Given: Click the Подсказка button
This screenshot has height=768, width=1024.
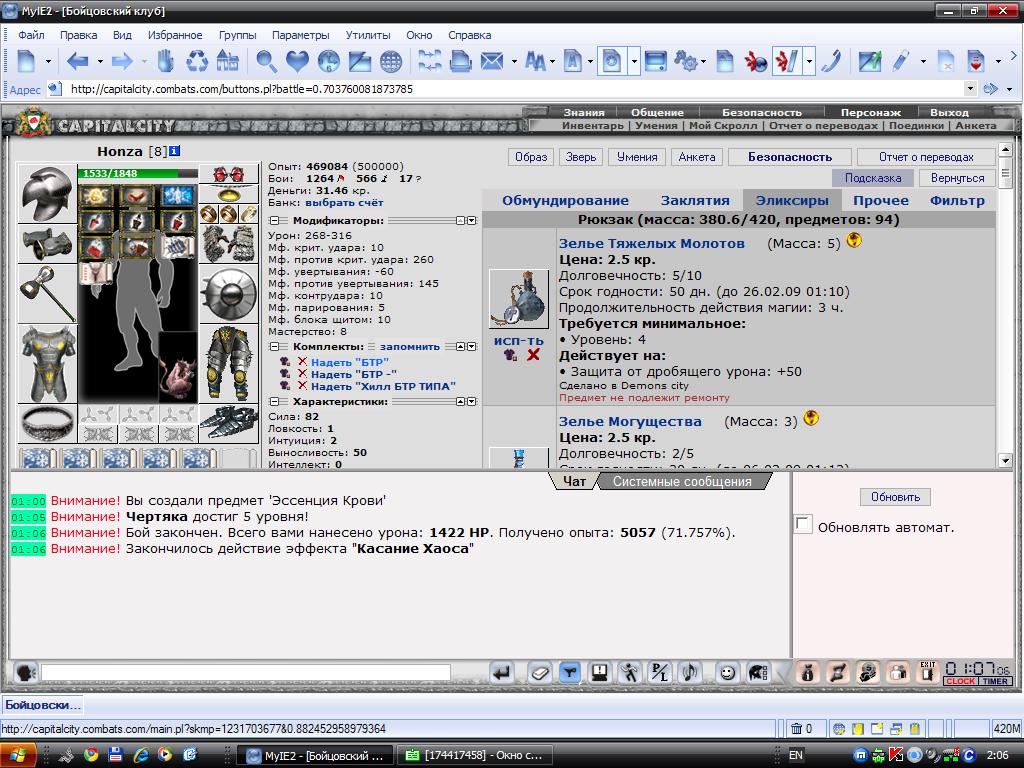Looking at the screenshot, I should click(872, 178).
